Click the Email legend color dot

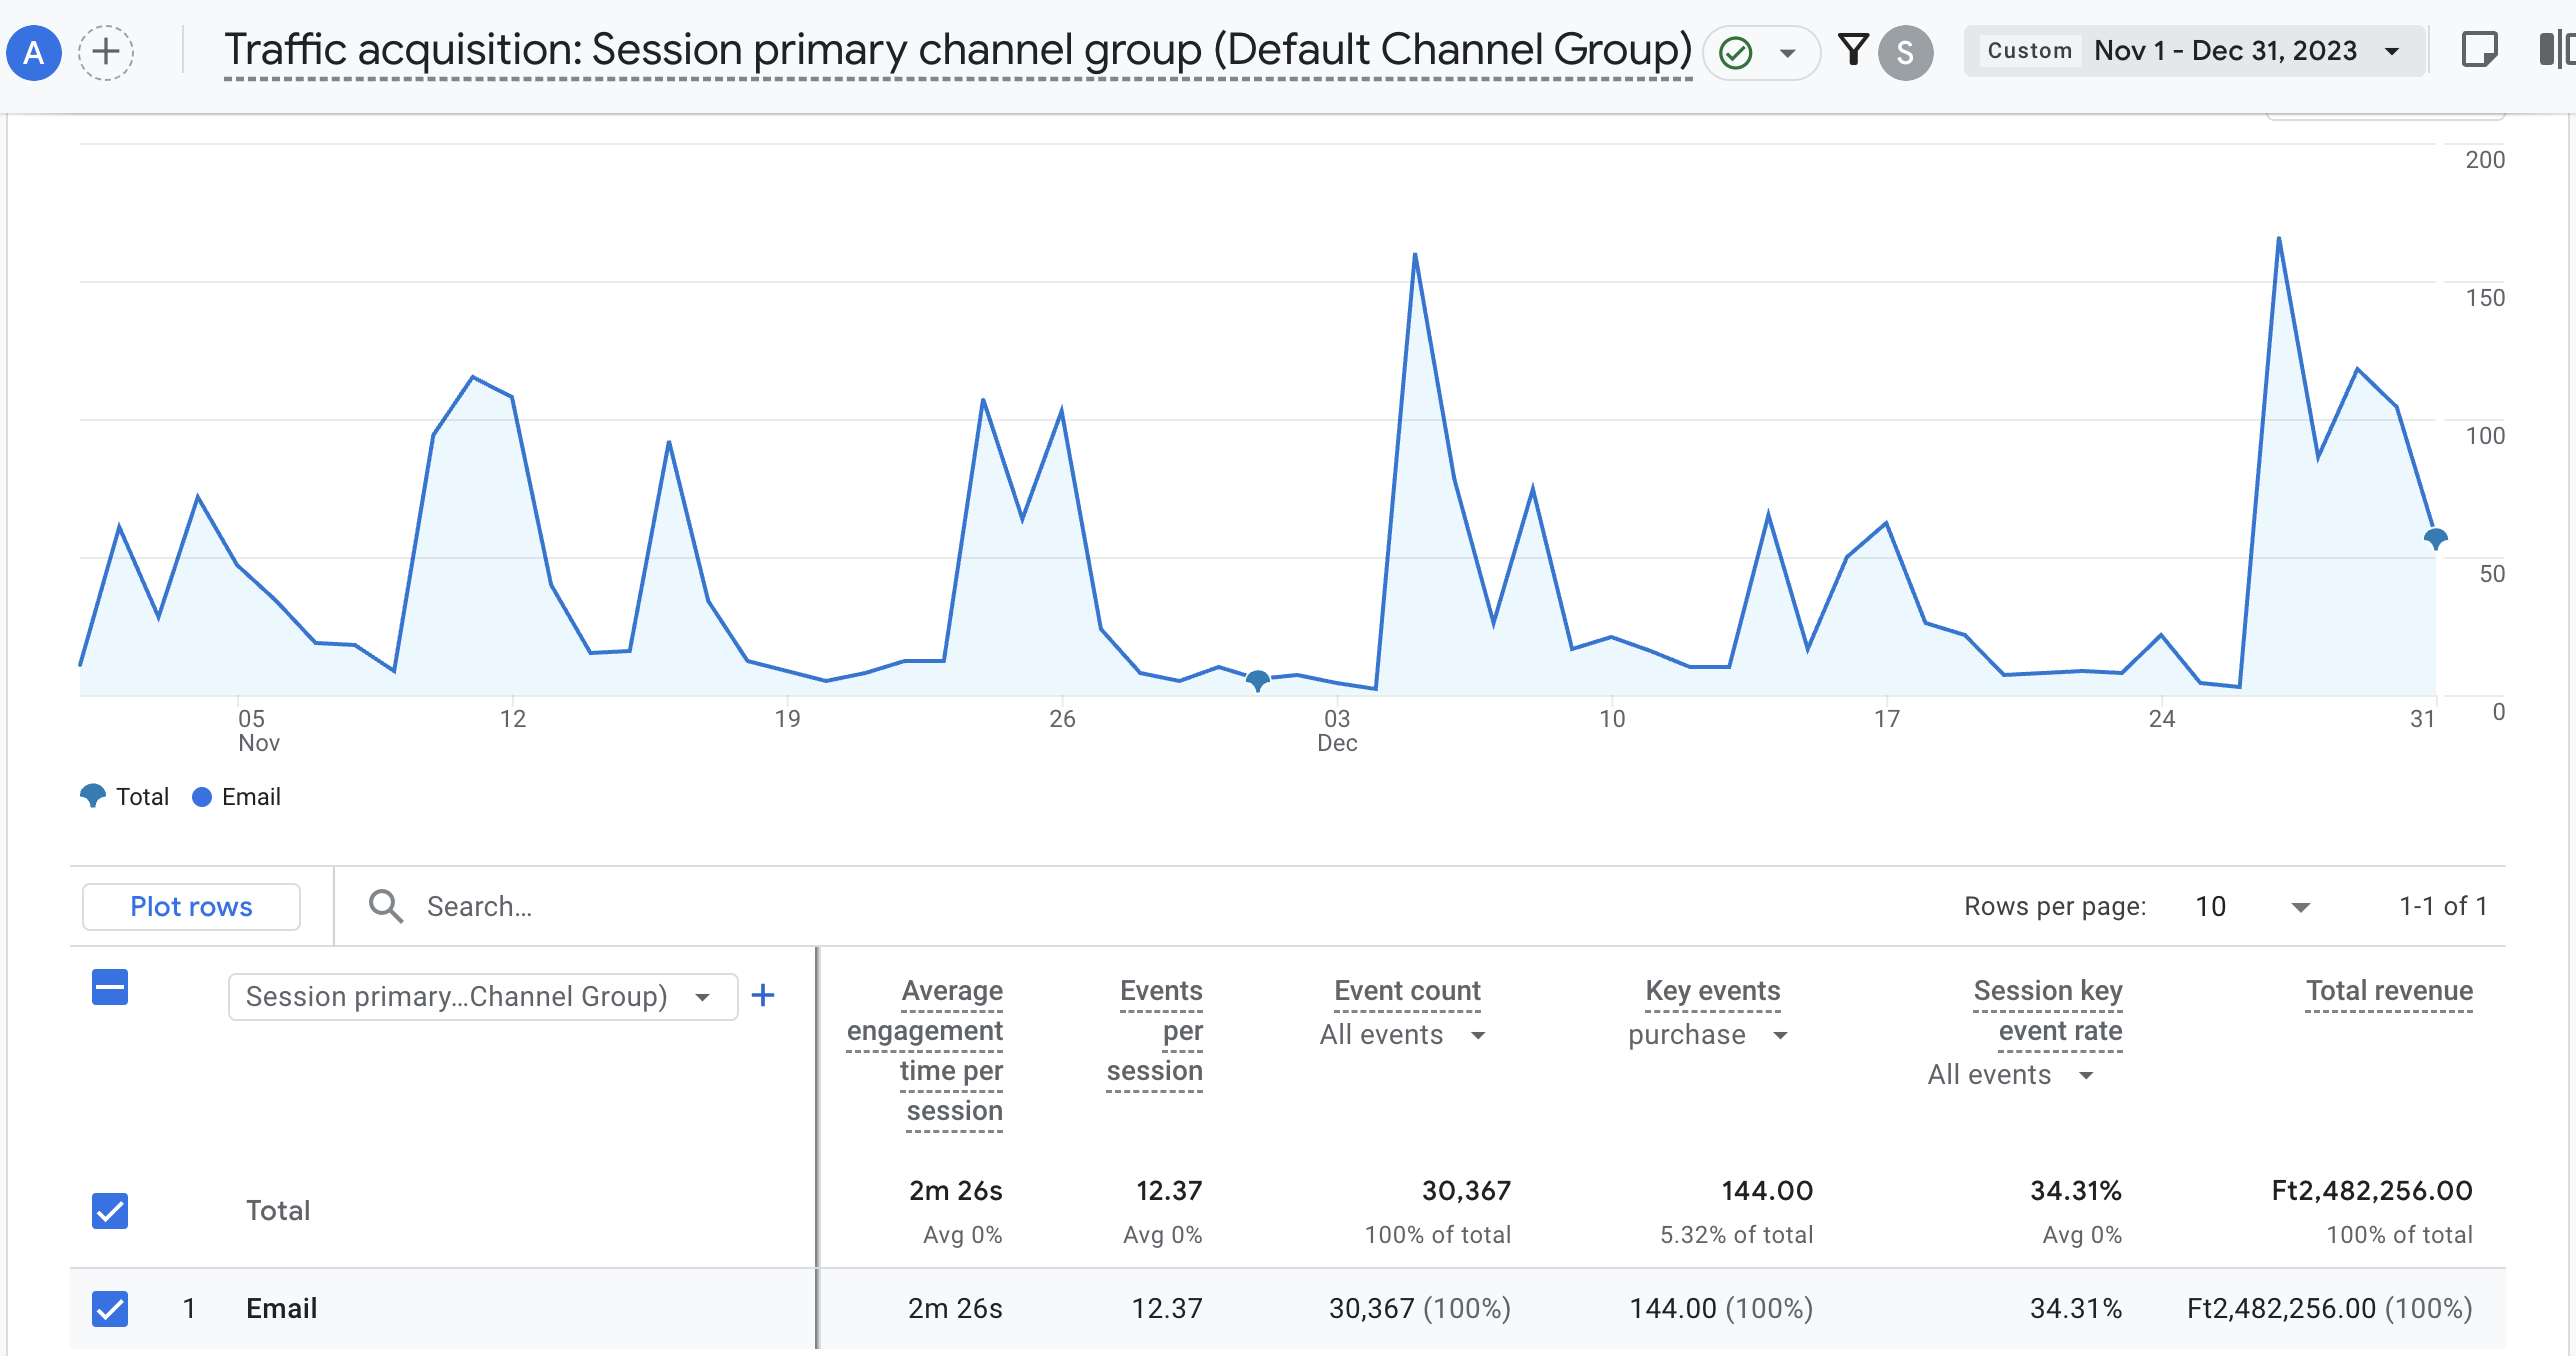pyautogui.click(x=202, y=797)
